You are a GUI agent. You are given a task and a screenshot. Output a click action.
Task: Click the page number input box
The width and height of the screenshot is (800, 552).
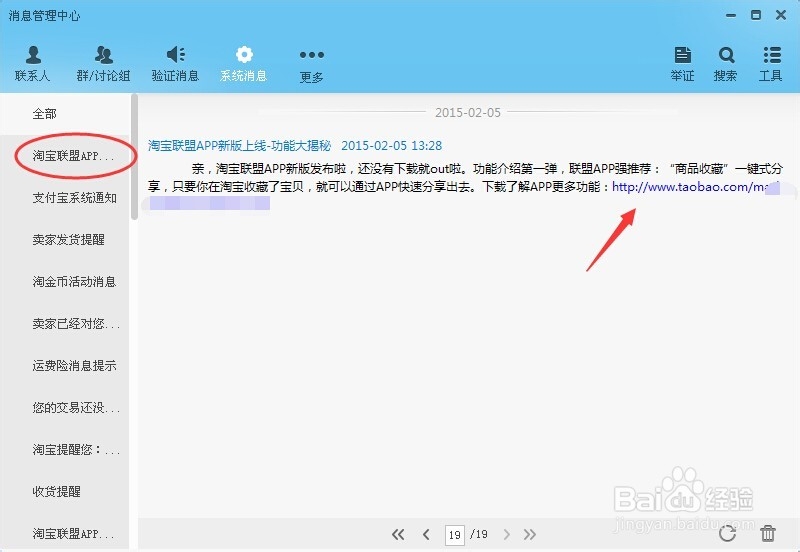coord(455,535)
